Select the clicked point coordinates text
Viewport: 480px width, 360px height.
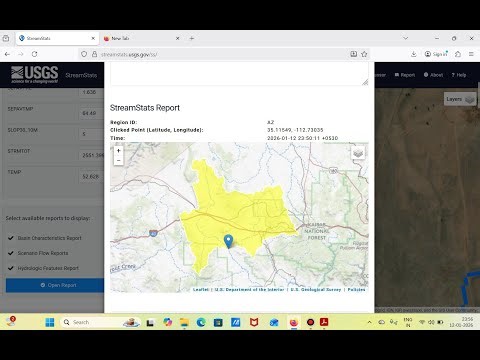(x=295, y=130)
